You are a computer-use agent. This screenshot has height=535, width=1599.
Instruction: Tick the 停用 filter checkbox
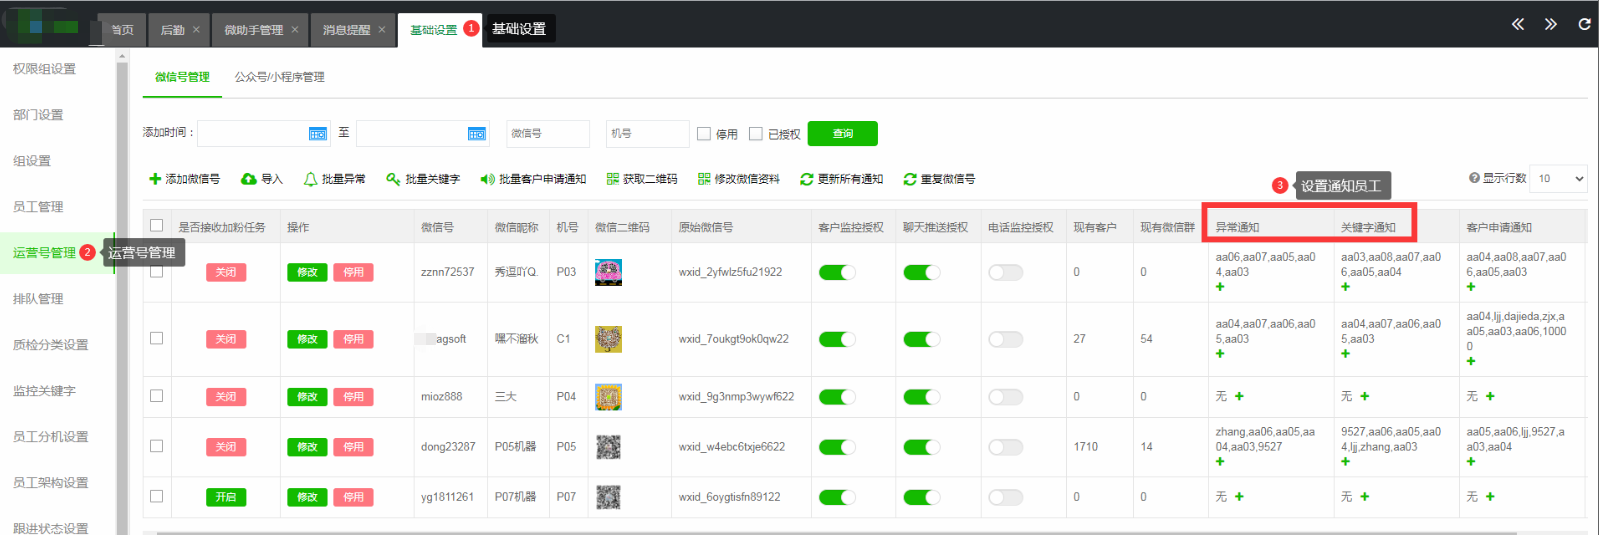click(x=704, y=134)
